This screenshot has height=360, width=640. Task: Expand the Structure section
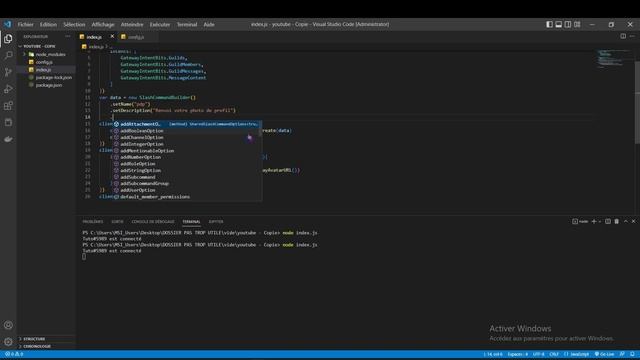click(x=46, y=339)
